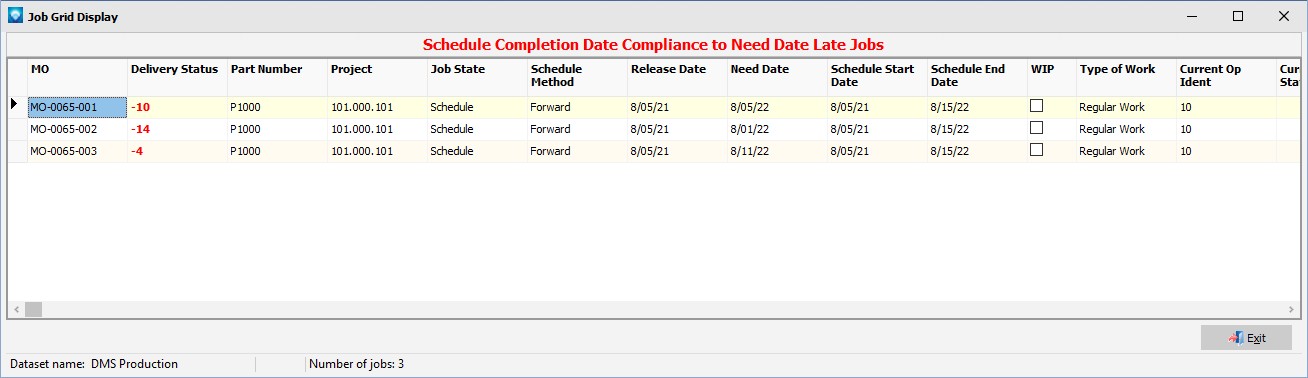Click the Exit button

(1246, 338)
